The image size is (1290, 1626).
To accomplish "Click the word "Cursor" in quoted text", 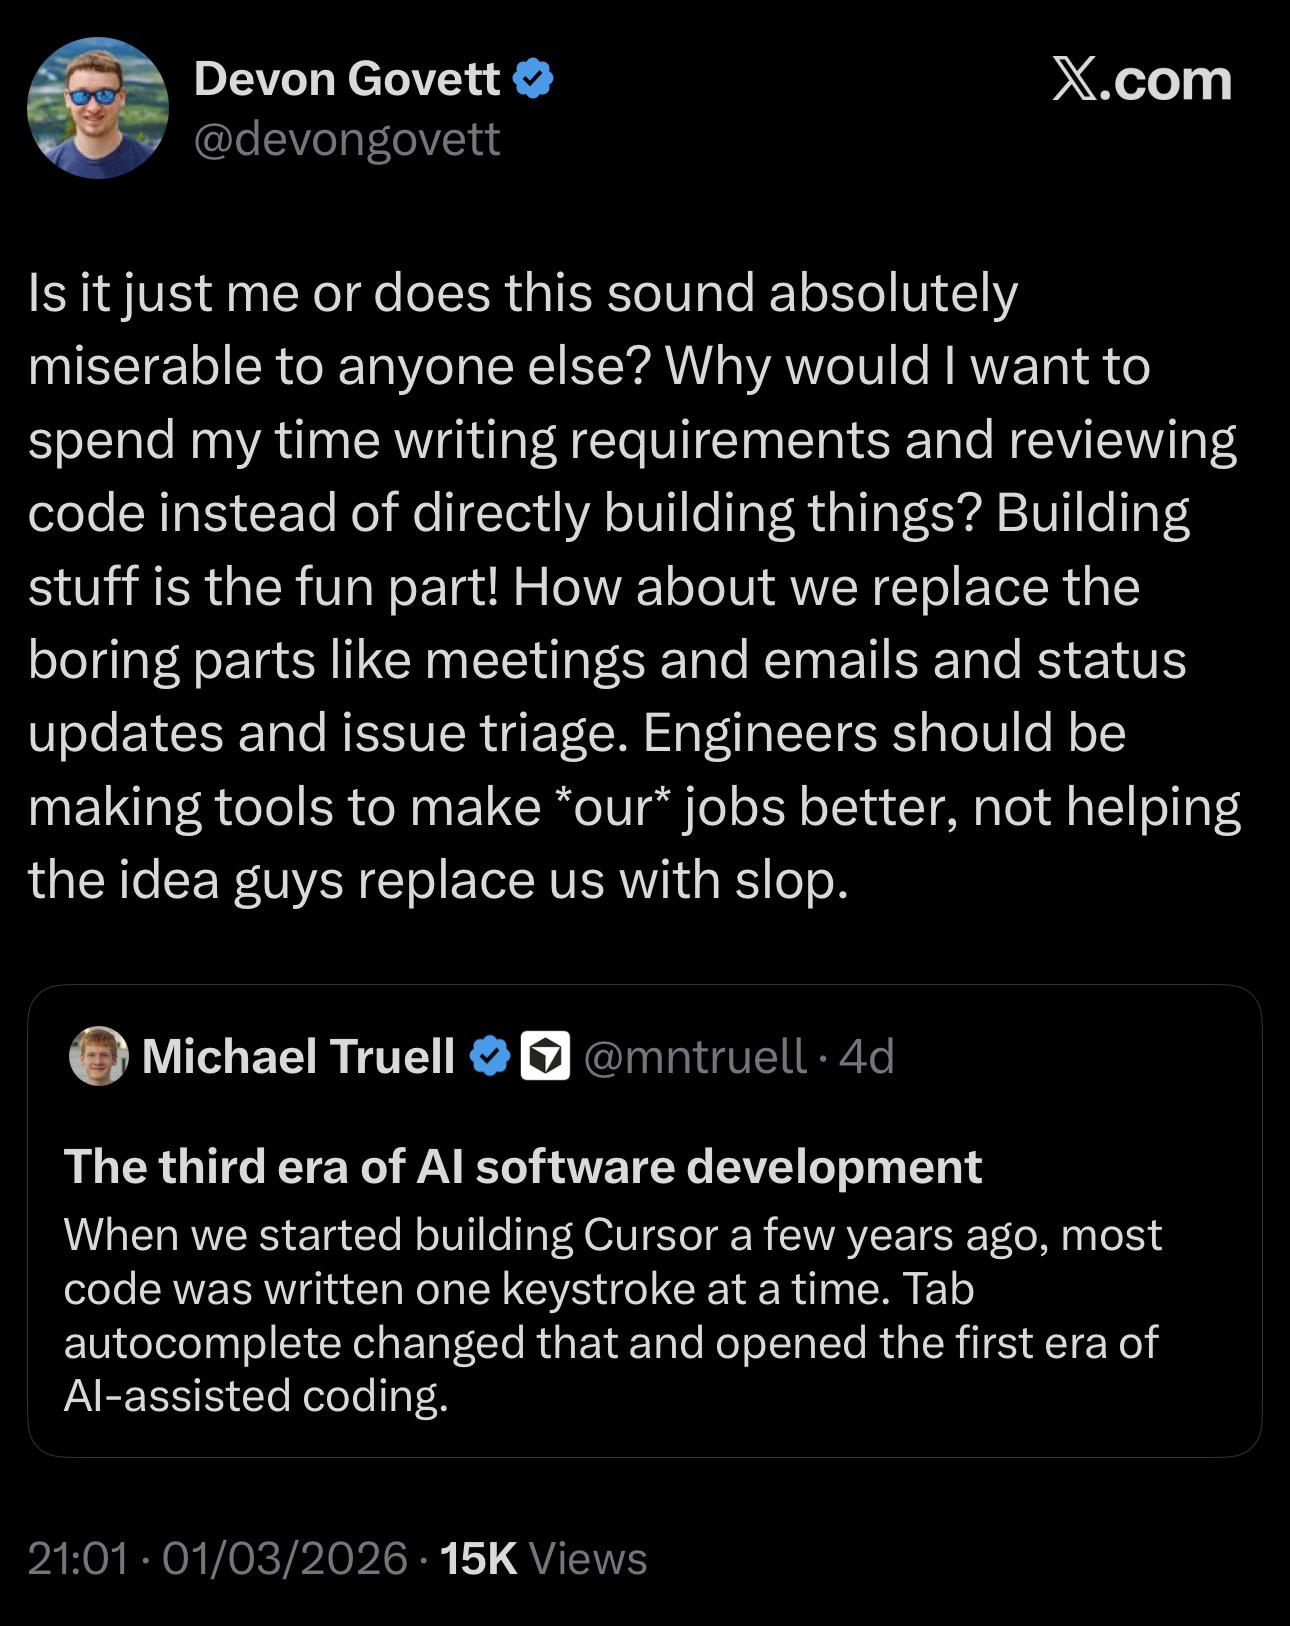I will (x=651, y=1236).
